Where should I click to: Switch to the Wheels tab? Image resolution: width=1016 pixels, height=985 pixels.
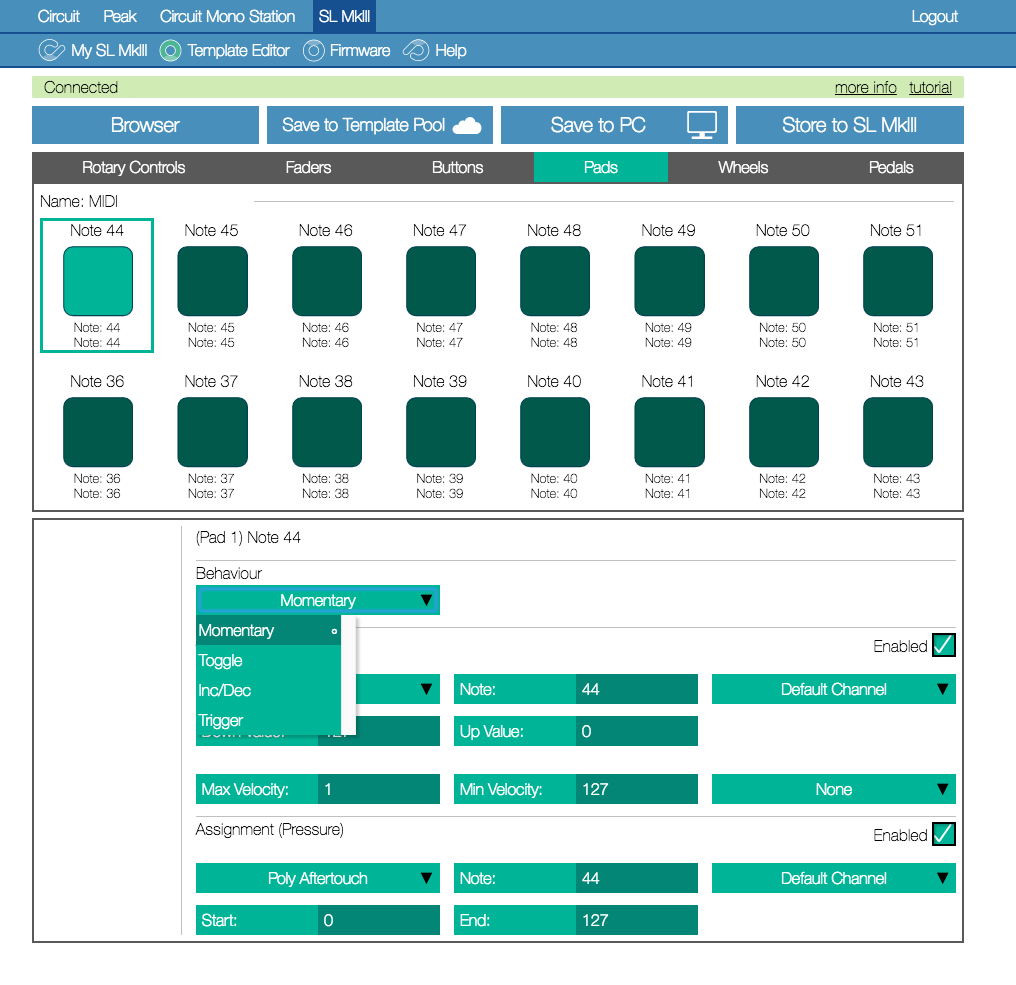click(743, 167)
